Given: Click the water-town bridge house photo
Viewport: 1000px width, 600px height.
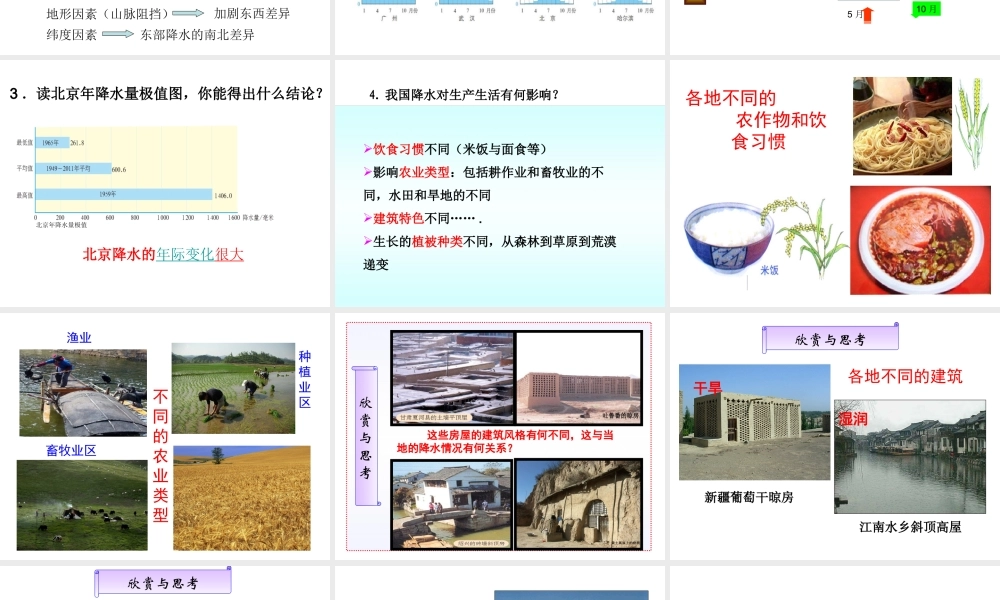Looking at the screenshot, I should pos(452,505).
